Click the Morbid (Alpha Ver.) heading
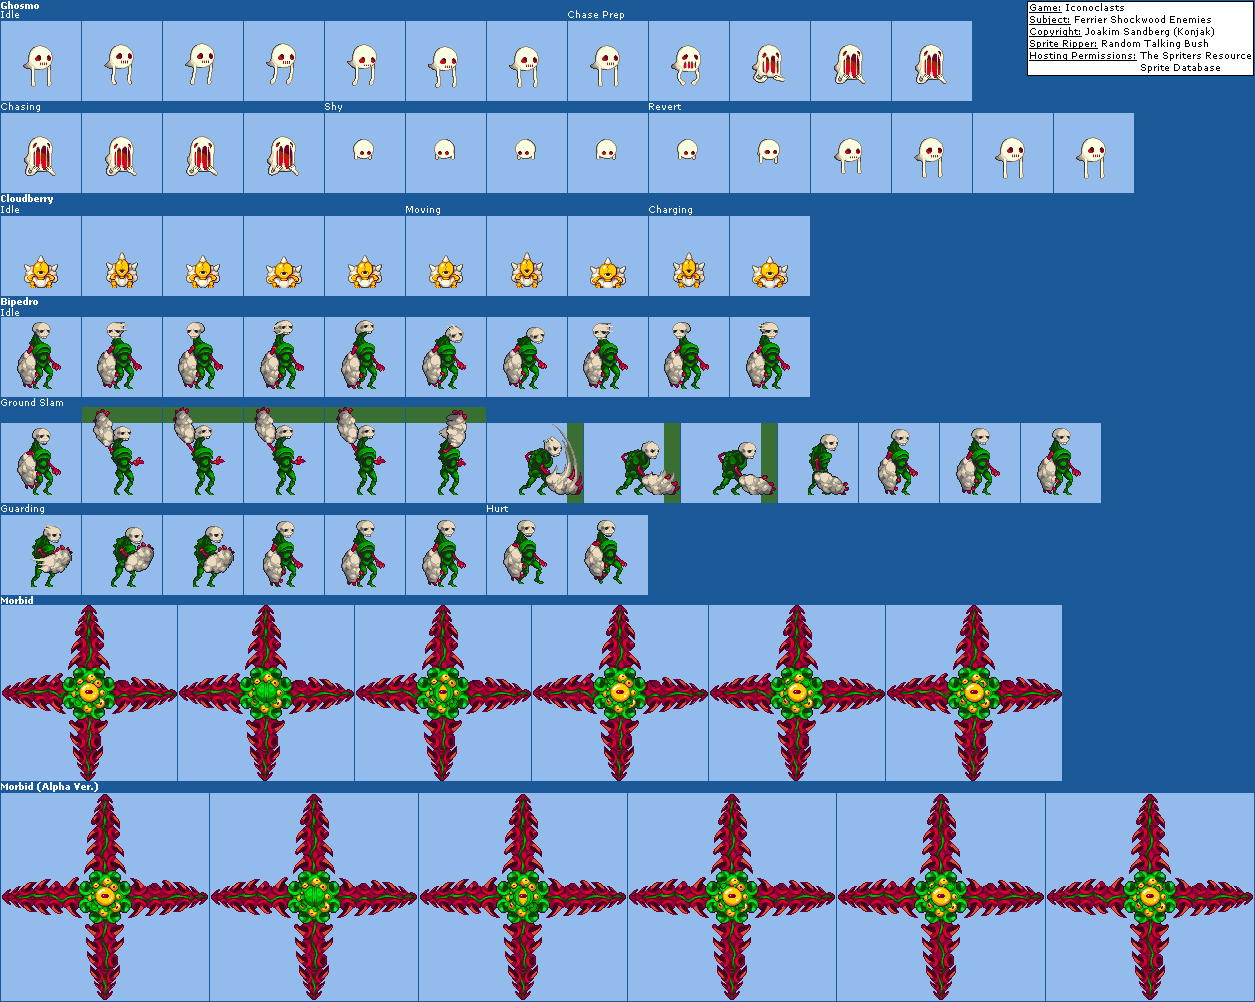 coord(49,787)
